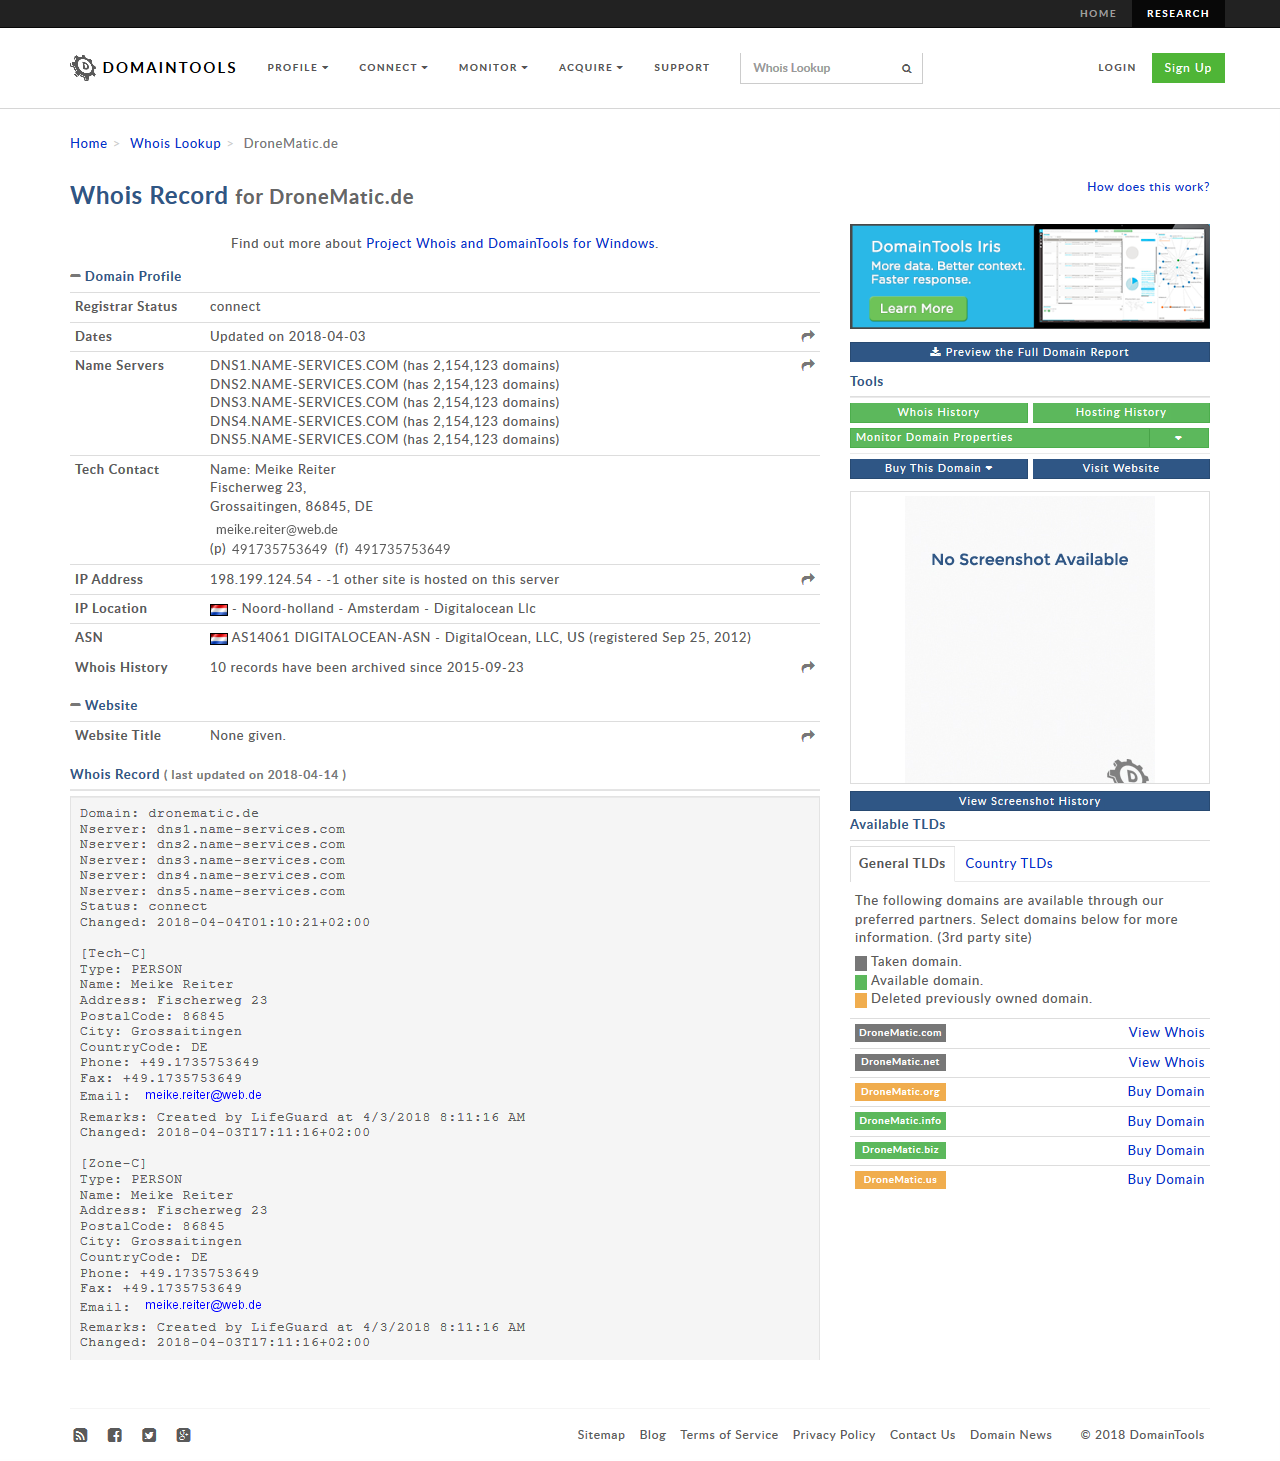Open the Profile dropdown menu
Screen dimensions: 1280x1461
tap(298, 68)
